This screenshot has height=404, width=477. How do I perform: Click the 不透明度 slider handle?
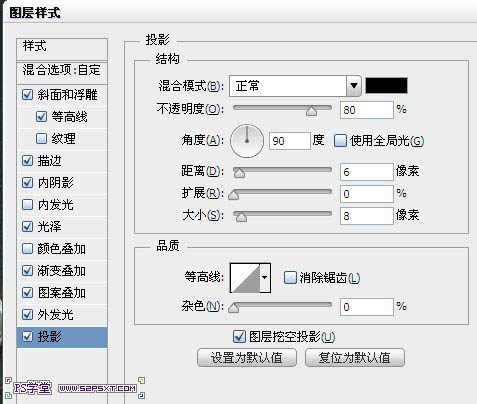pos(312,111)
